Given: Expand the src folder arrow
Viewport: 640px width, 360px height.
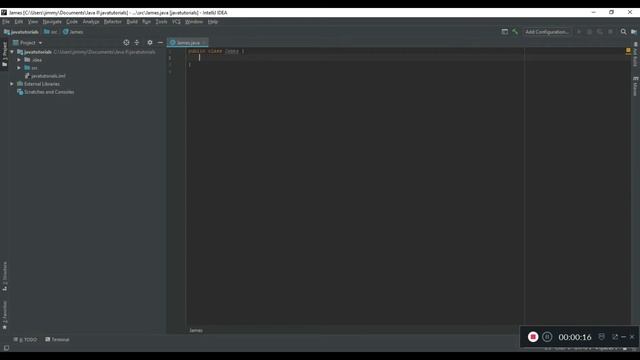Looking at the screenshot, I should coord(19,68).
